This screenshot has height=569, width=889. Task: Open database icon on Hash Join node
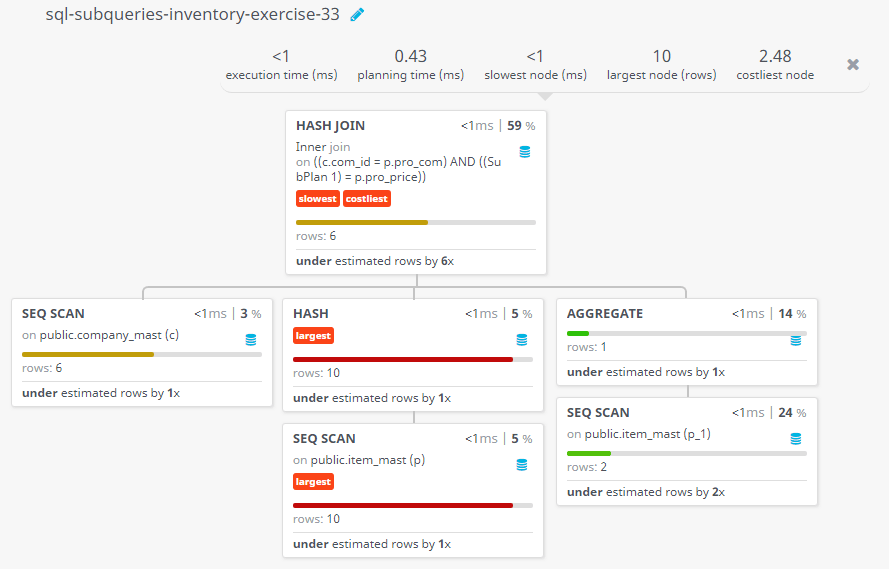525,152
